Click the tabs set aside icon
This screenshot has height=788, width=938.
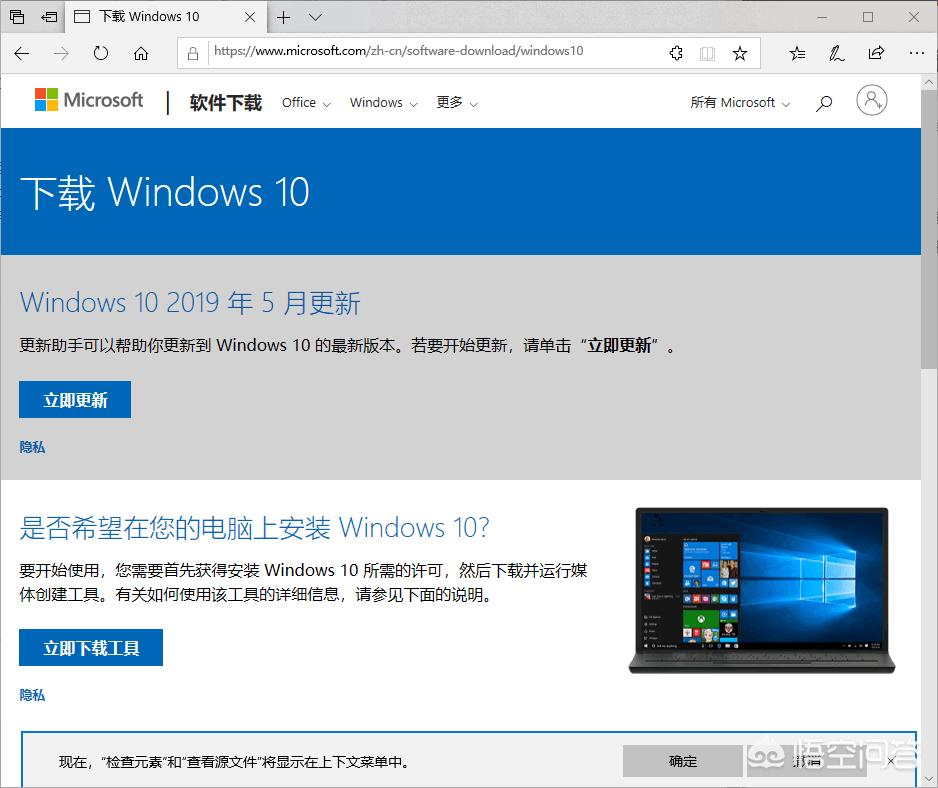[17, 17]
